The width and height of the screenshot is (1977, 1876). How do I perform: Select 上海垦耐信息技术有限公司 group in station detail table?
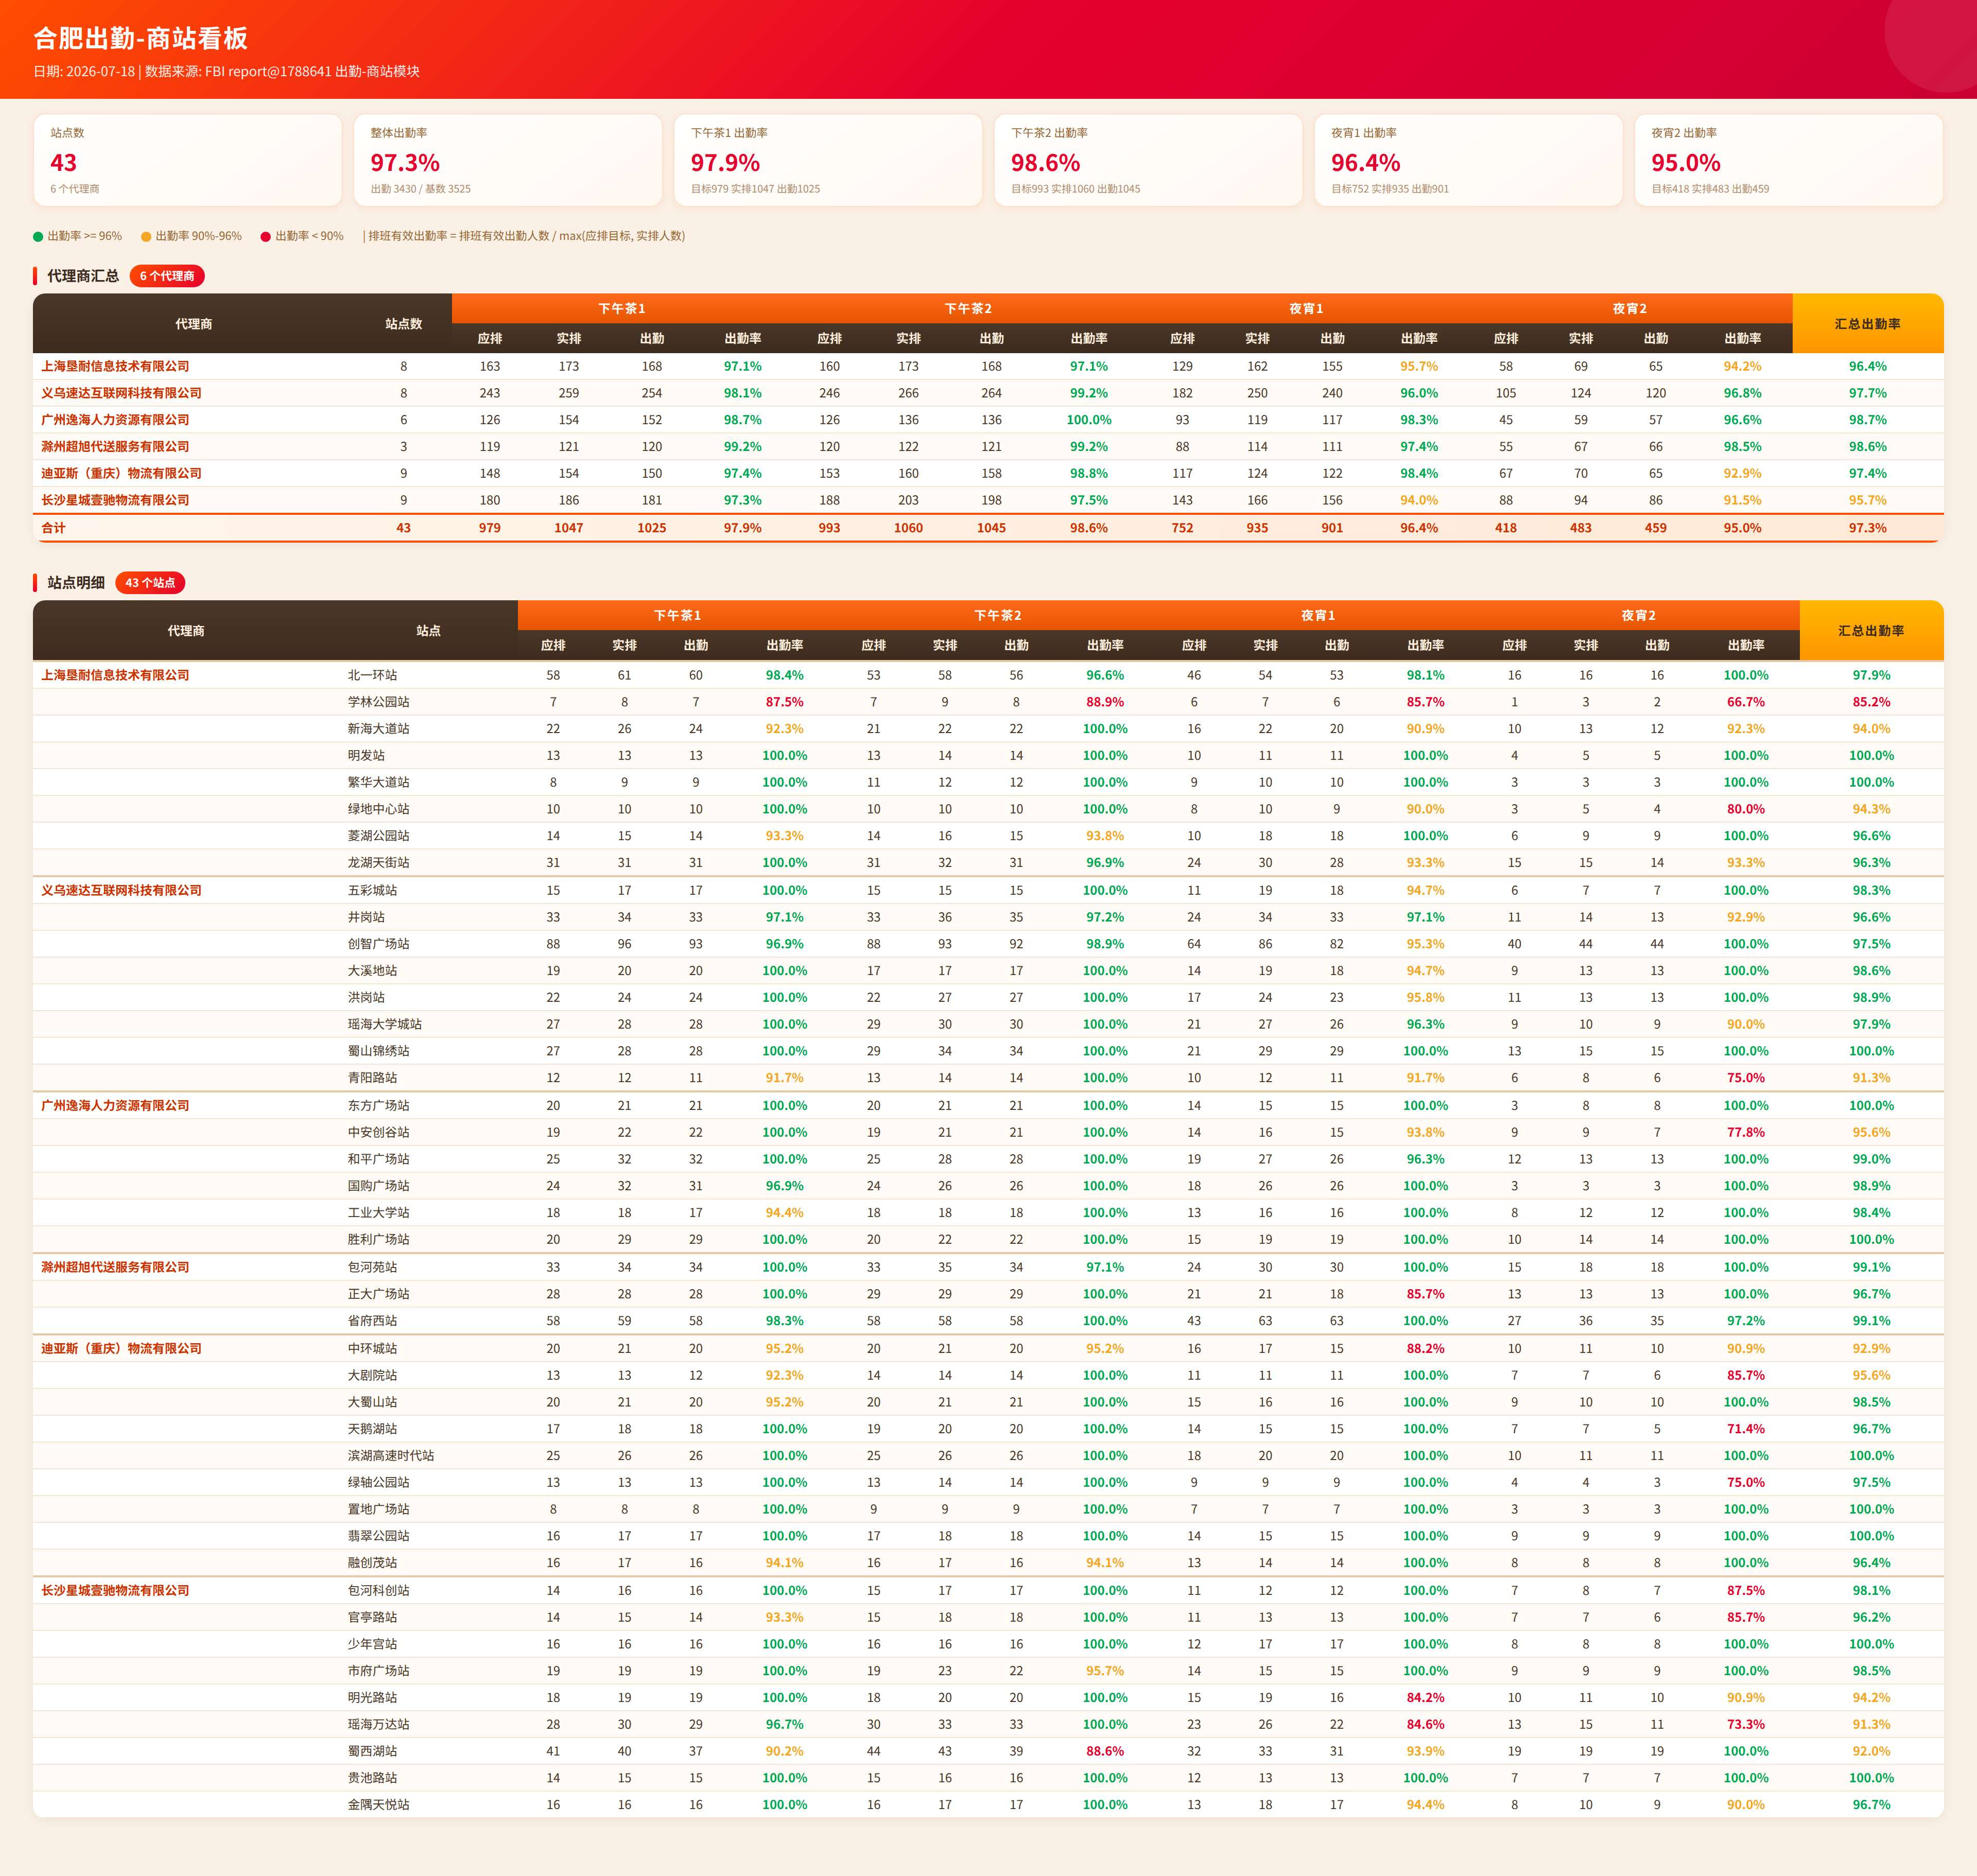pyautogui.click(x=115, y=676)
